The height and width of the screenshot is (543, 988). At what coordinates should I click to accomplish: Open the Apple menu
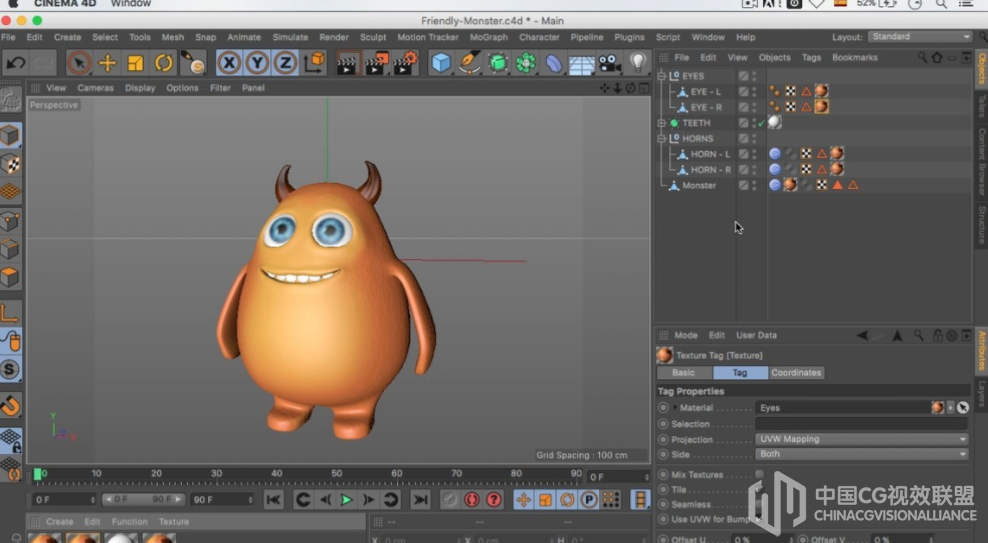click(x=13, y=4)
